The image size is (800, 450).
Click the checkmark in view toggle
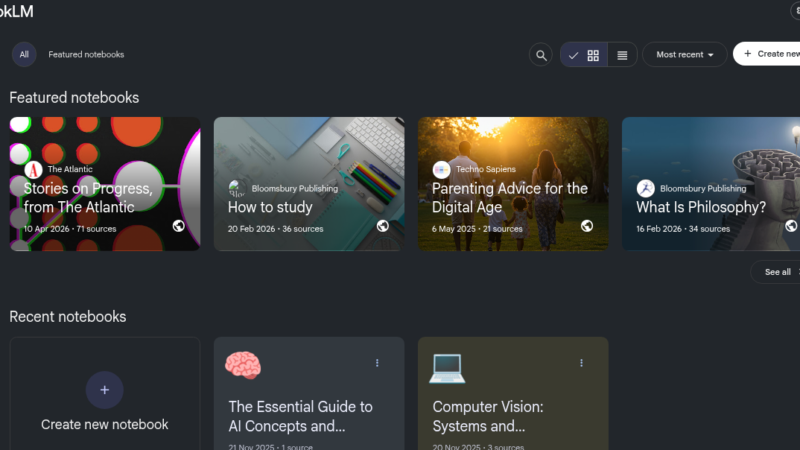pyautogui.click(x=573, y=55)
